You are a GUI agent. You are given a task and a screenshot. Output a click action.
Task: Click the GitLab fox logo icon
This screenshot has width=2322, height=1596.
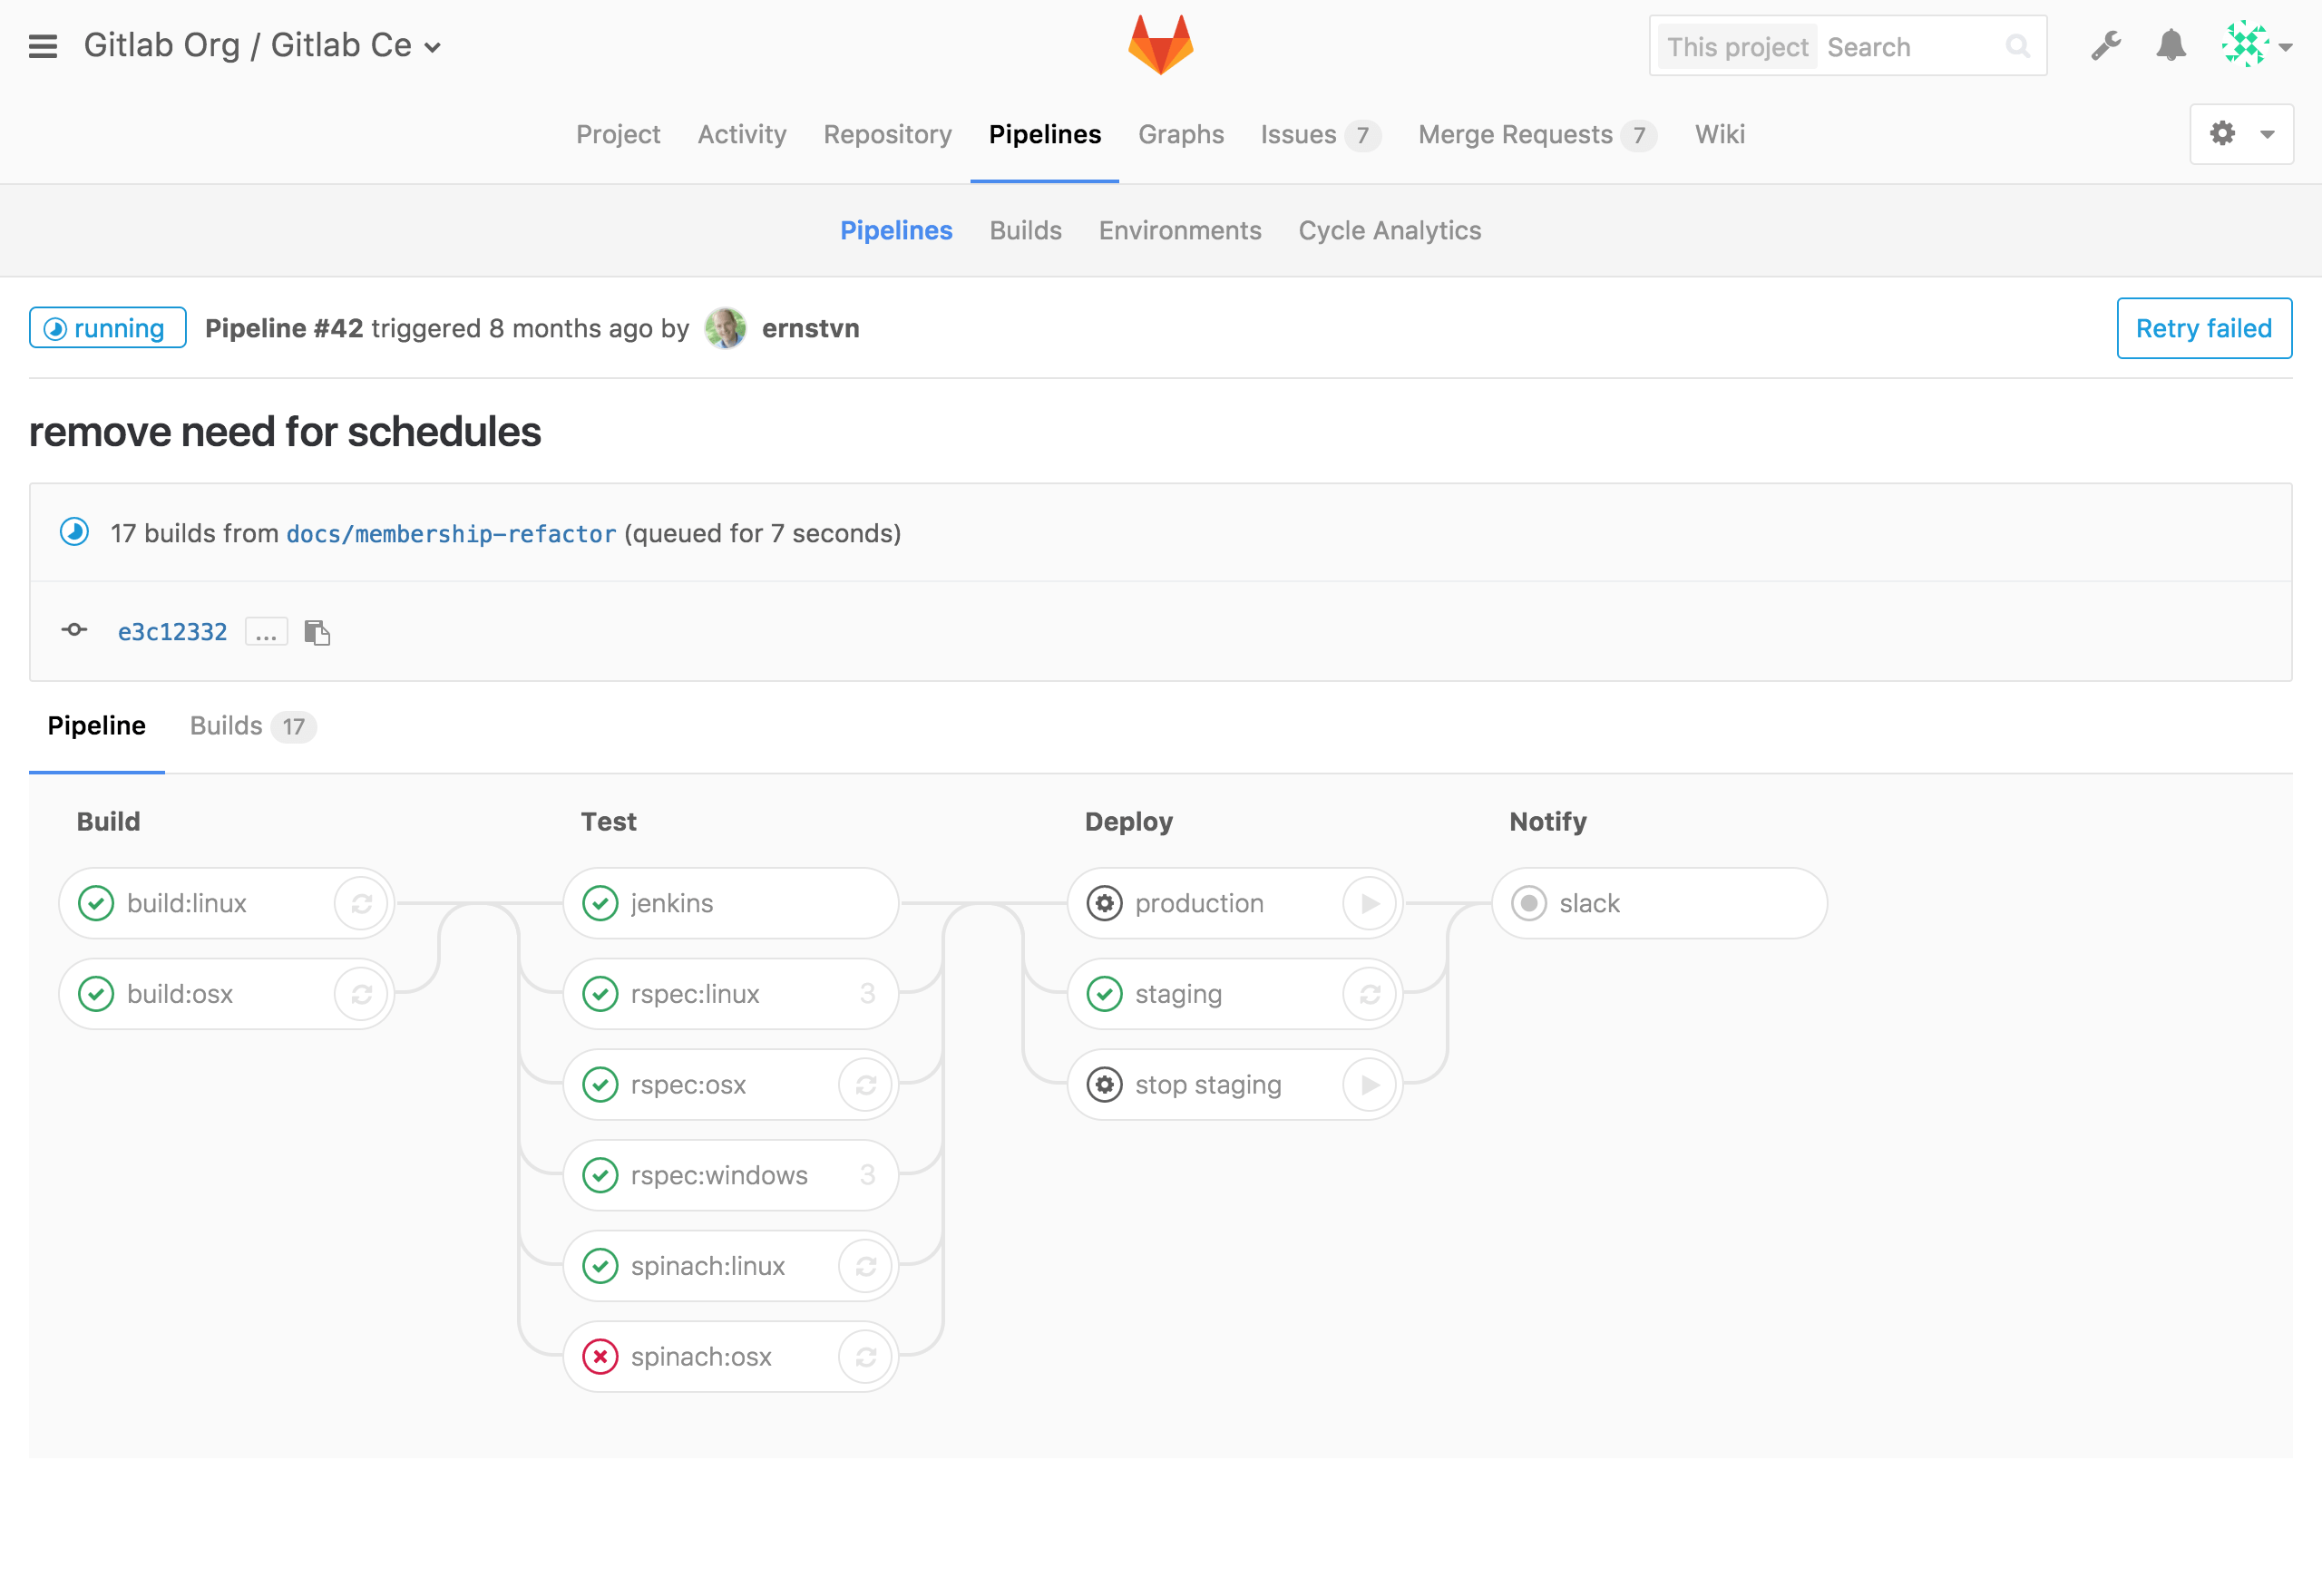[x=1161, y=48]
